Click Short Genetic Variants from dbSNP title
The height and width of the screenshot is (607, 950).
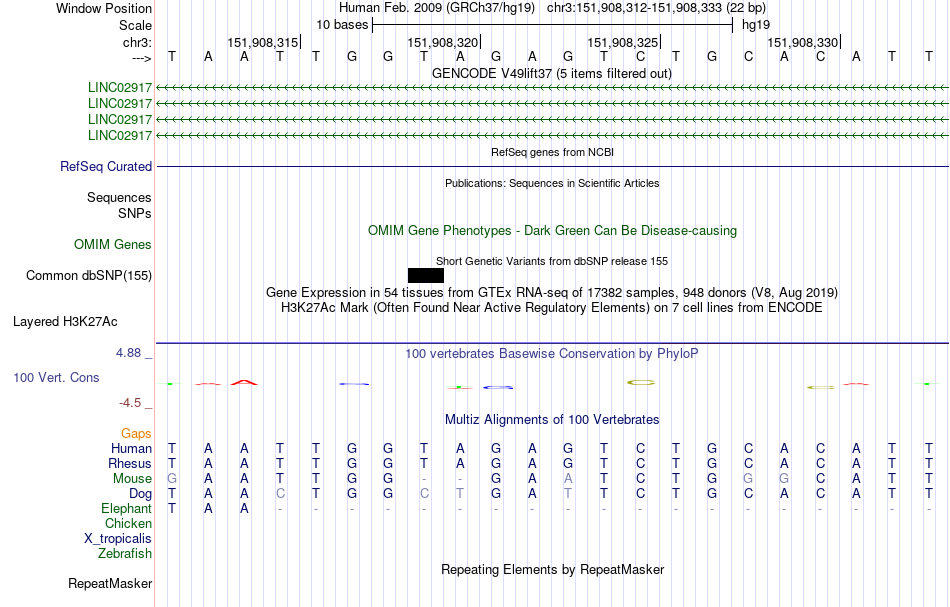(552, 261)
